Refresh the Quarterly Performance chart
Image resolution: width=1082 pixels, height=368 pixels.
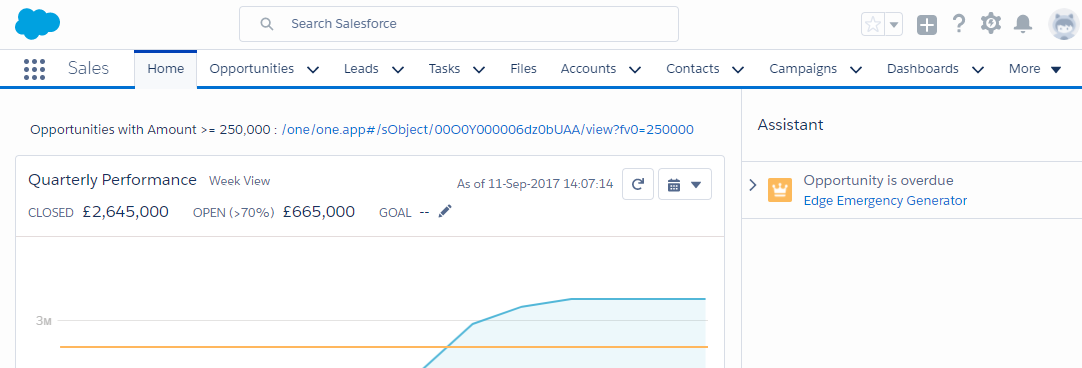tap(638, 184)
